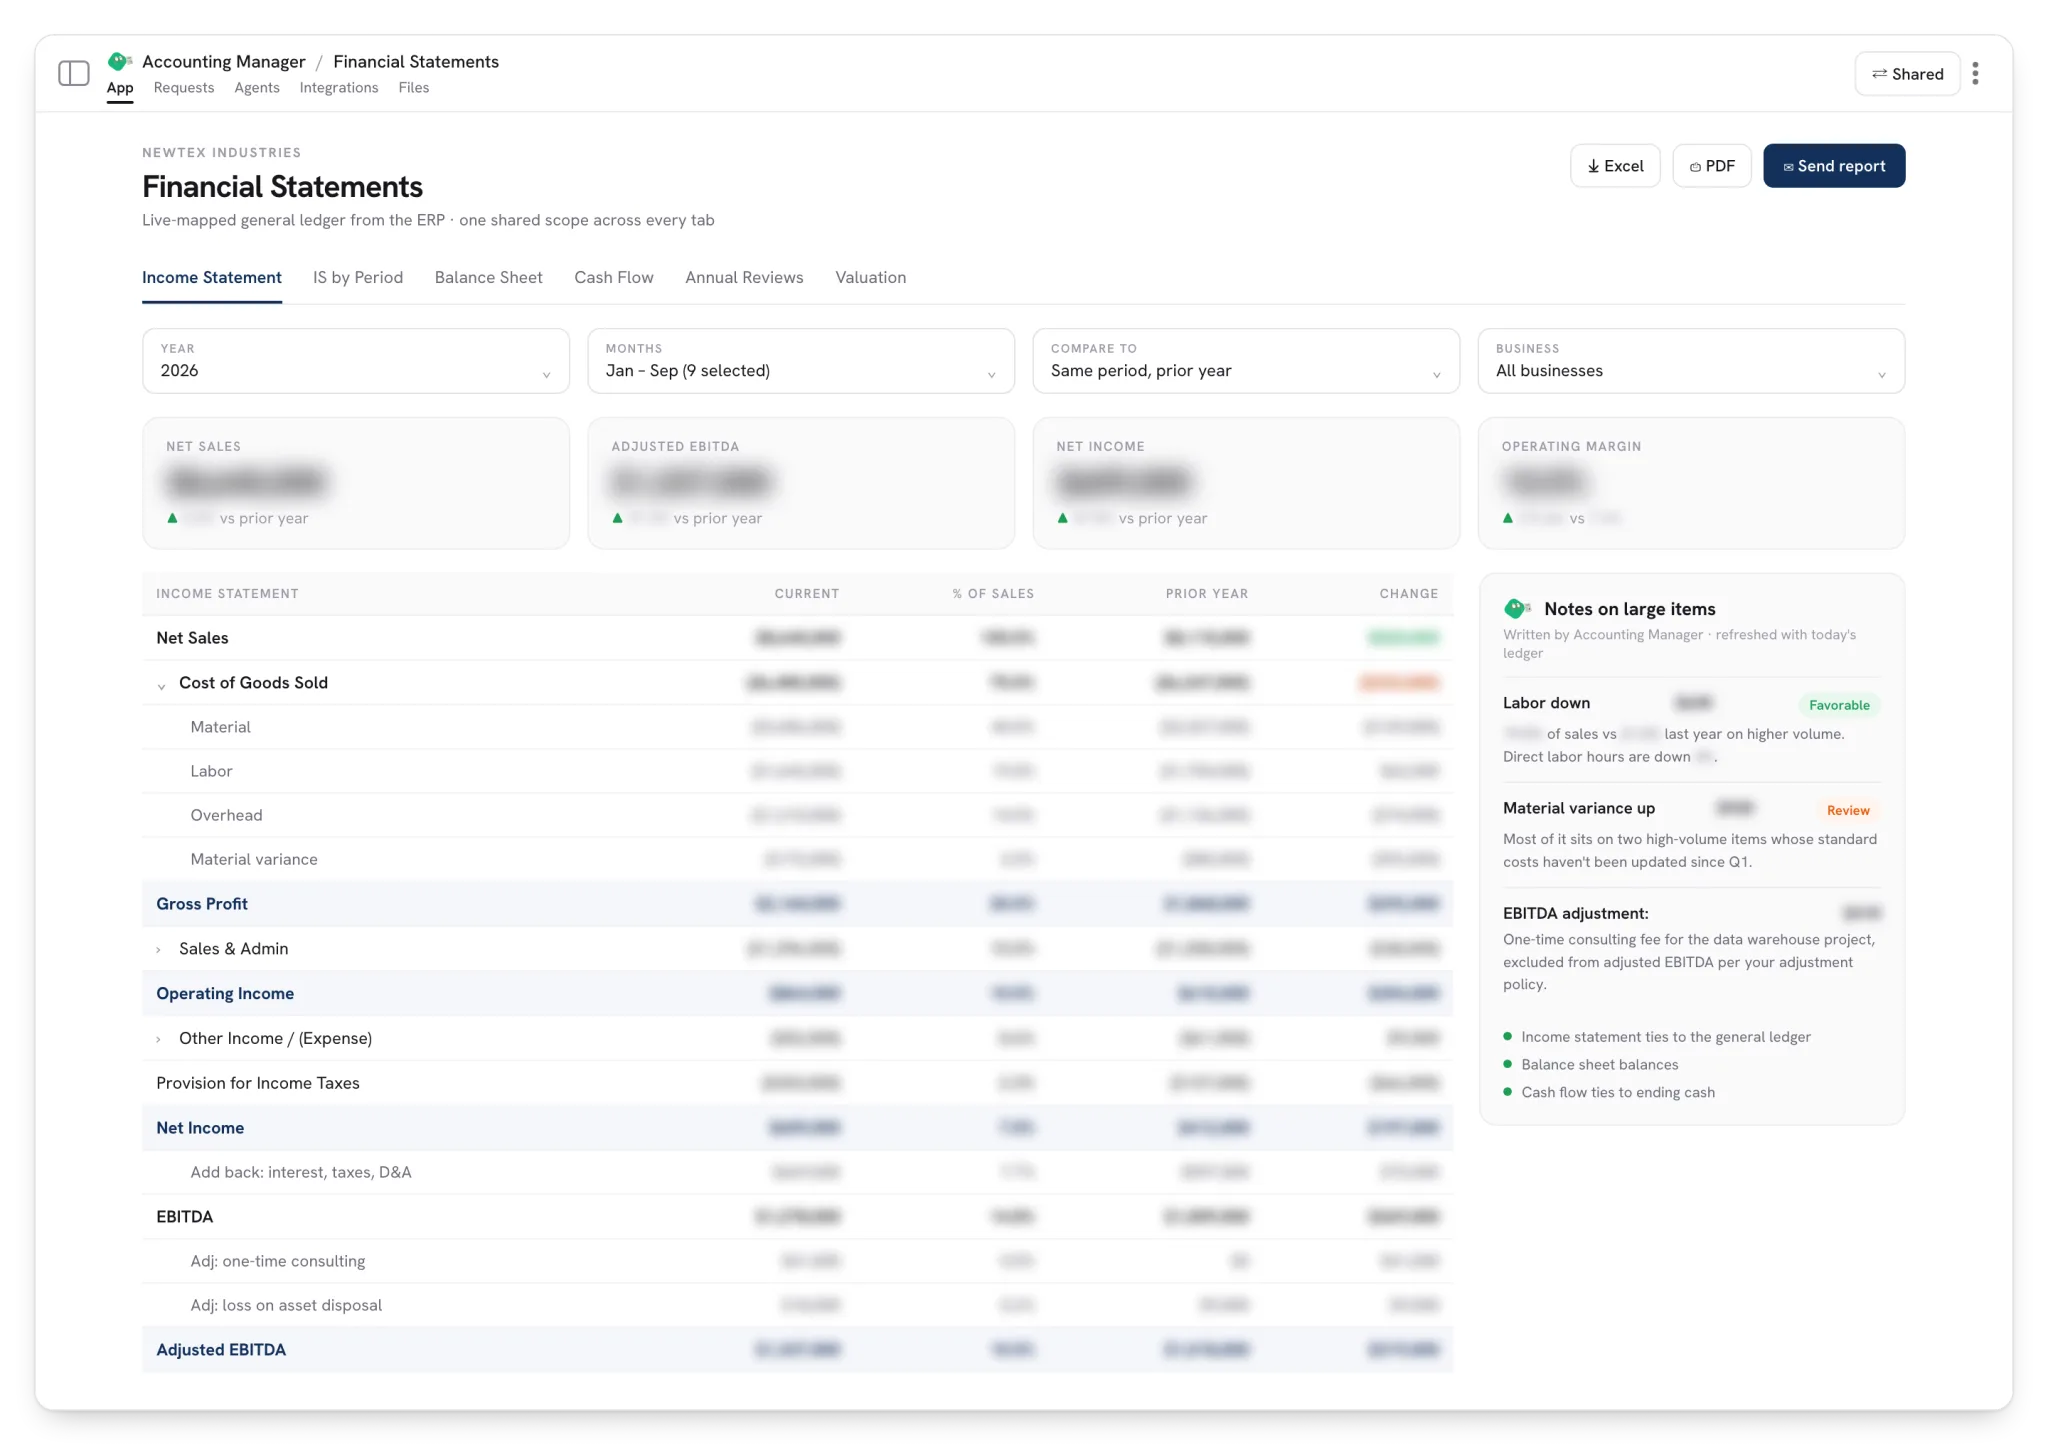The width and height of the screenshot is (2048, 1445).
Task: Collapse the Cost of Goods Sold row
Action: click(x=161, y=685)
